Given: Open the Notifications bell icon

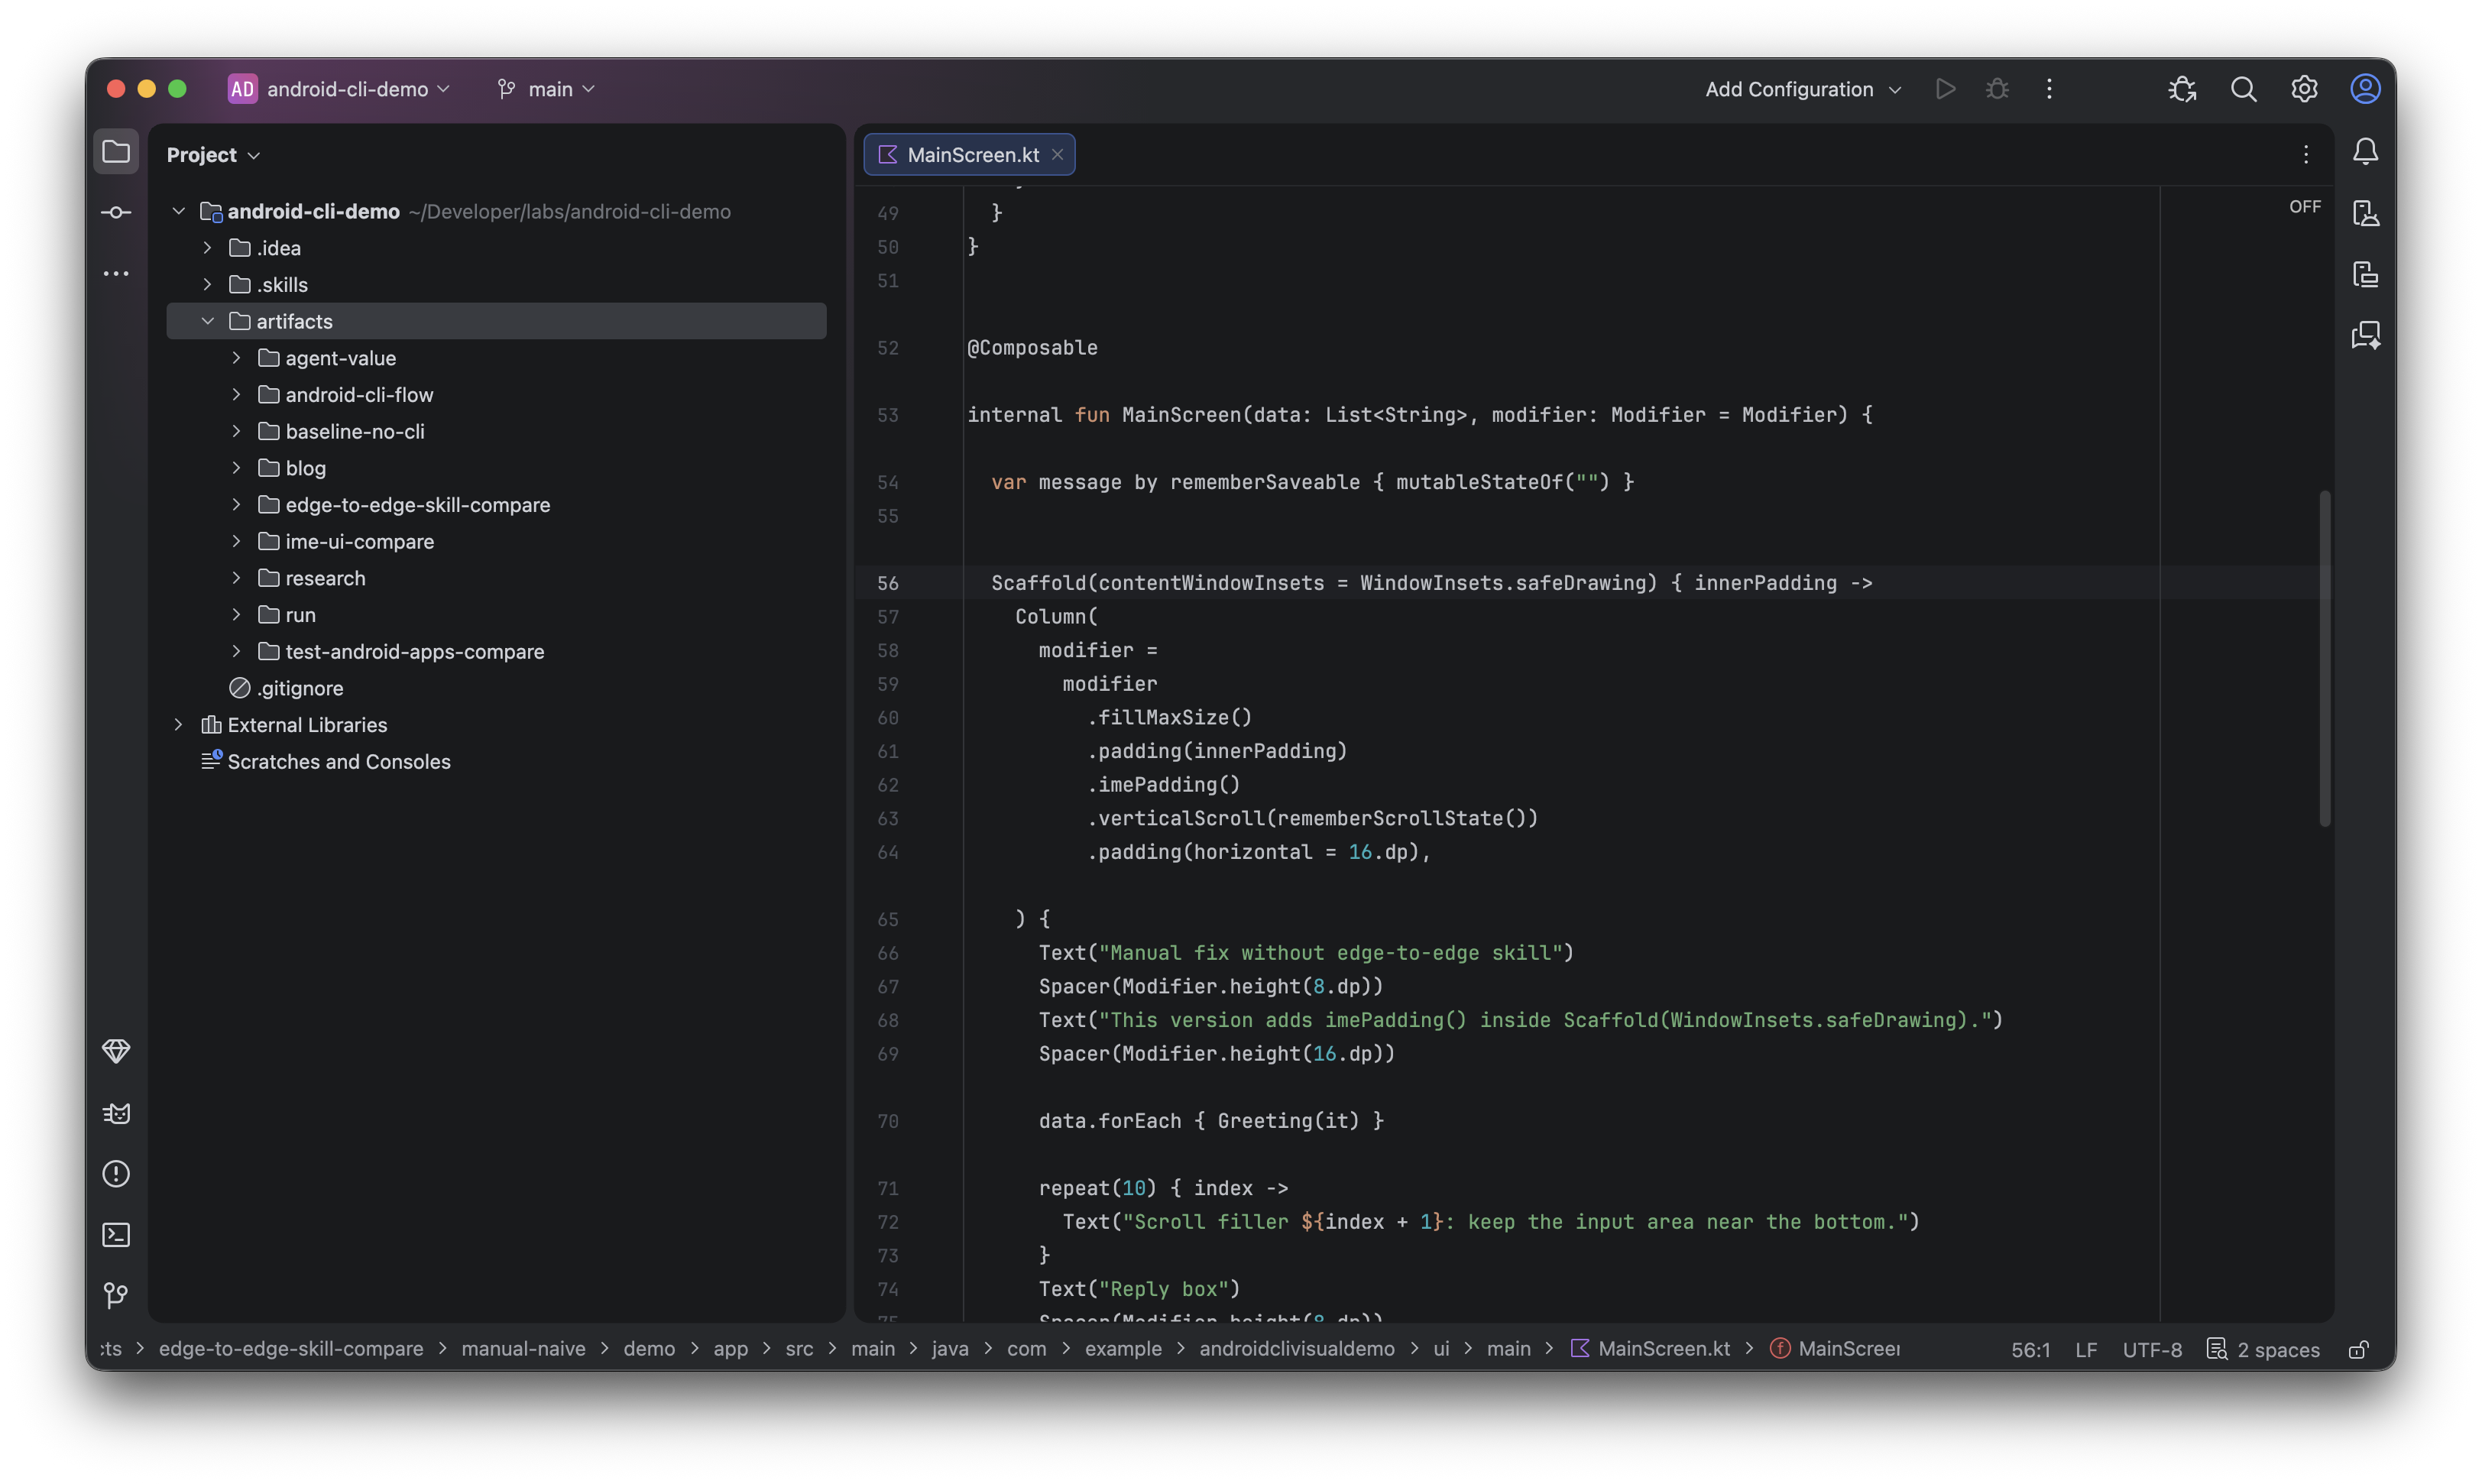Looking at the screenshot, I should [2365, 152].
